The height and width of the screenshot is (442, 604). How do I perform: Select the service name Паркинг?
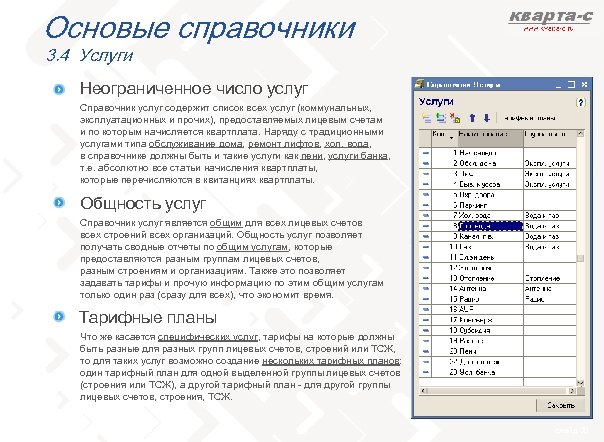[x=473, y=205]
